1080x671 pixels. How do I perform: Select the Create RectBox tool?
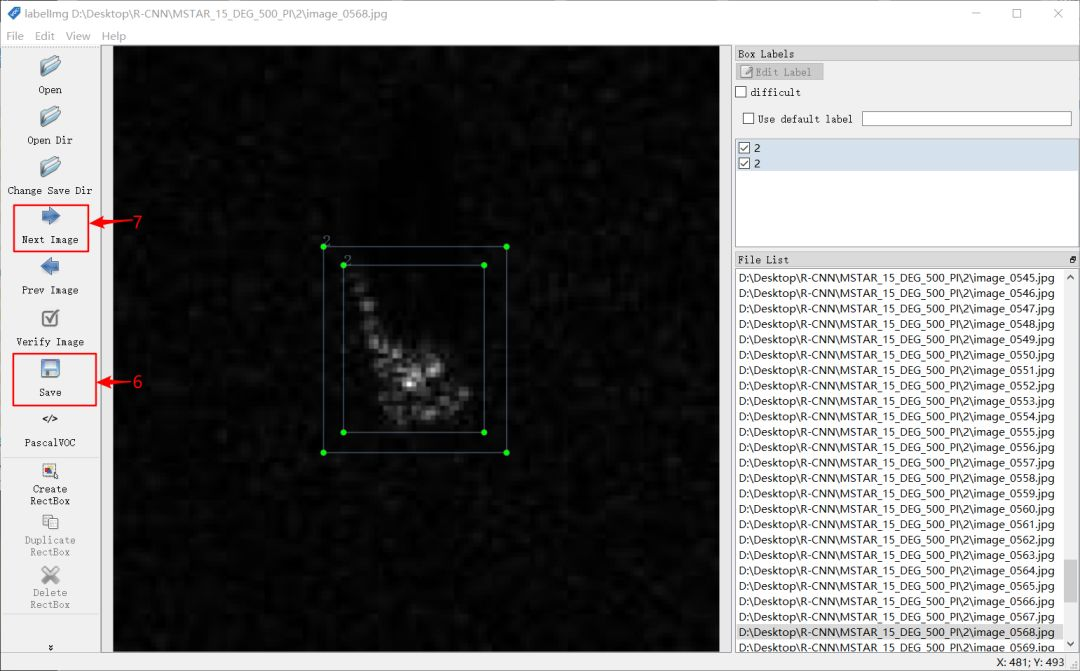coord(50,471)
